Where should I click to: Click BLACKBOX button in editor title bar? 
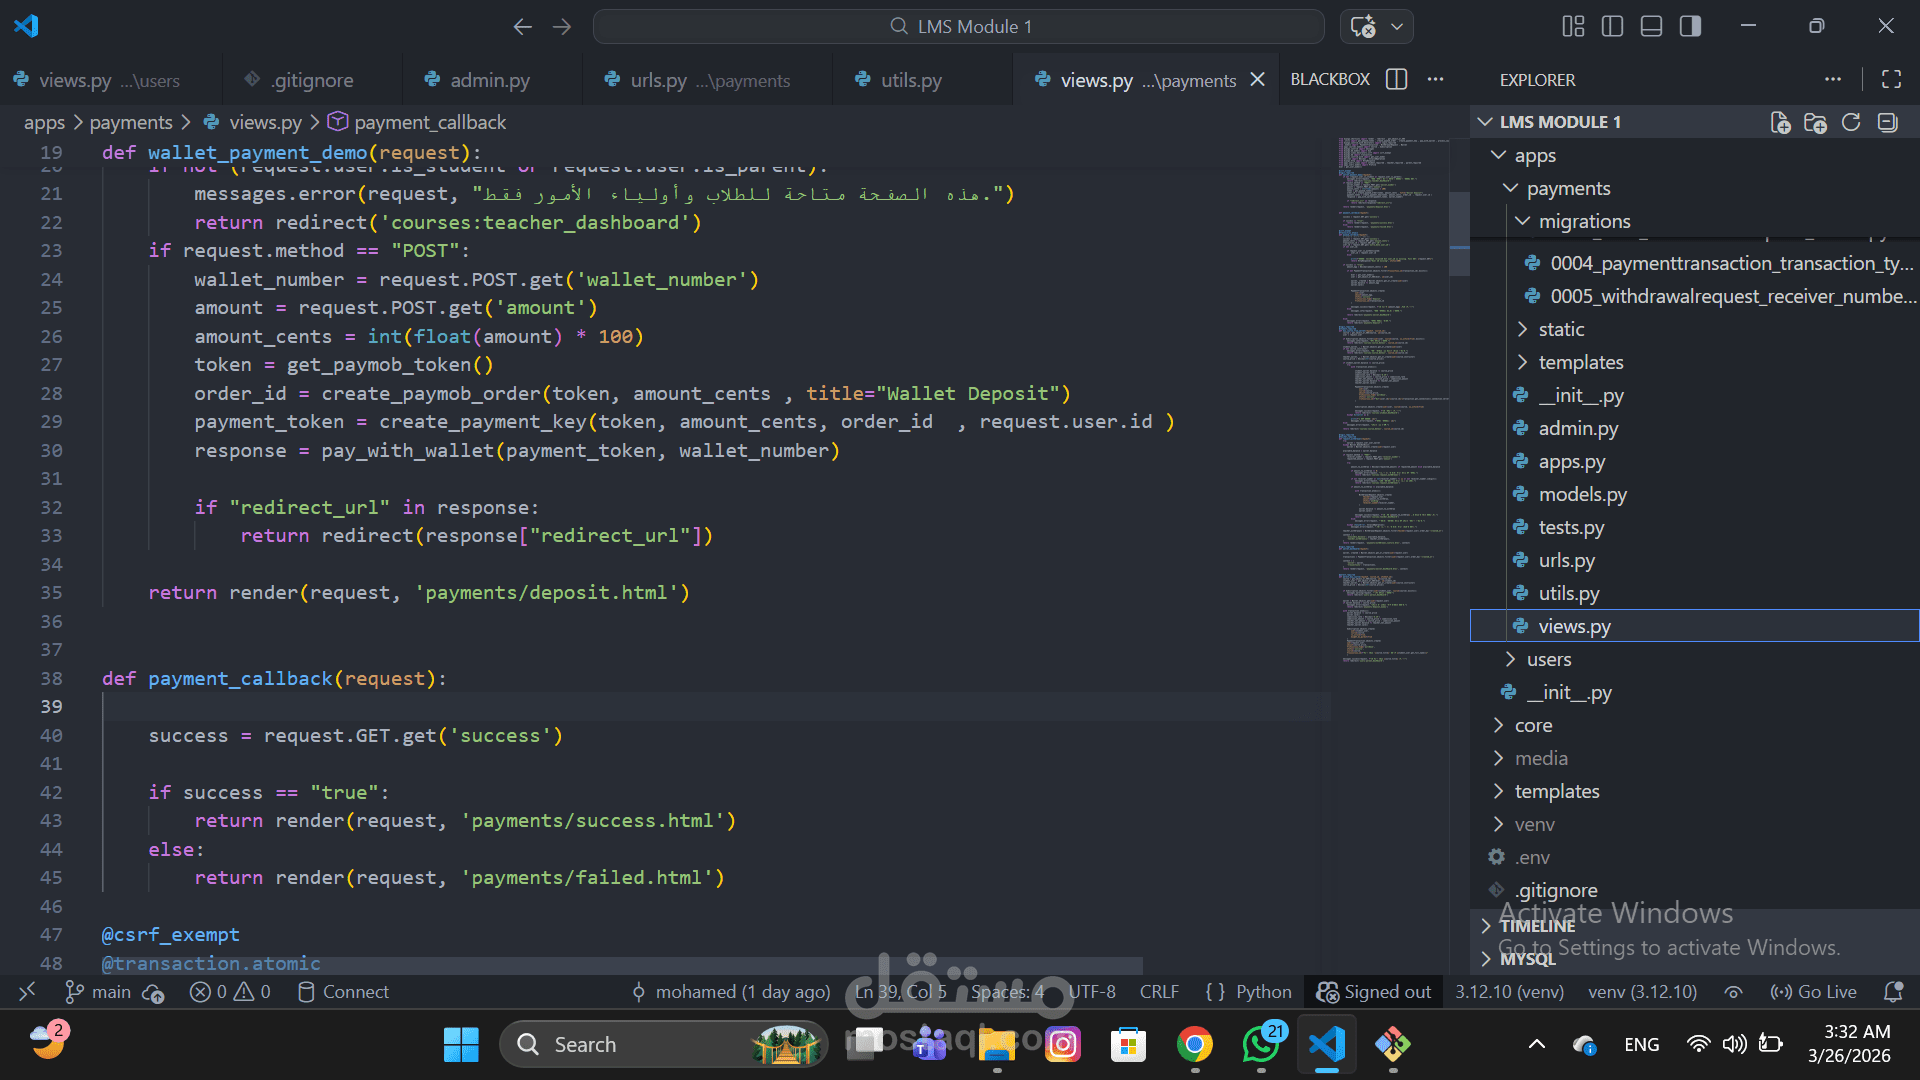(x=1330, y=80)
